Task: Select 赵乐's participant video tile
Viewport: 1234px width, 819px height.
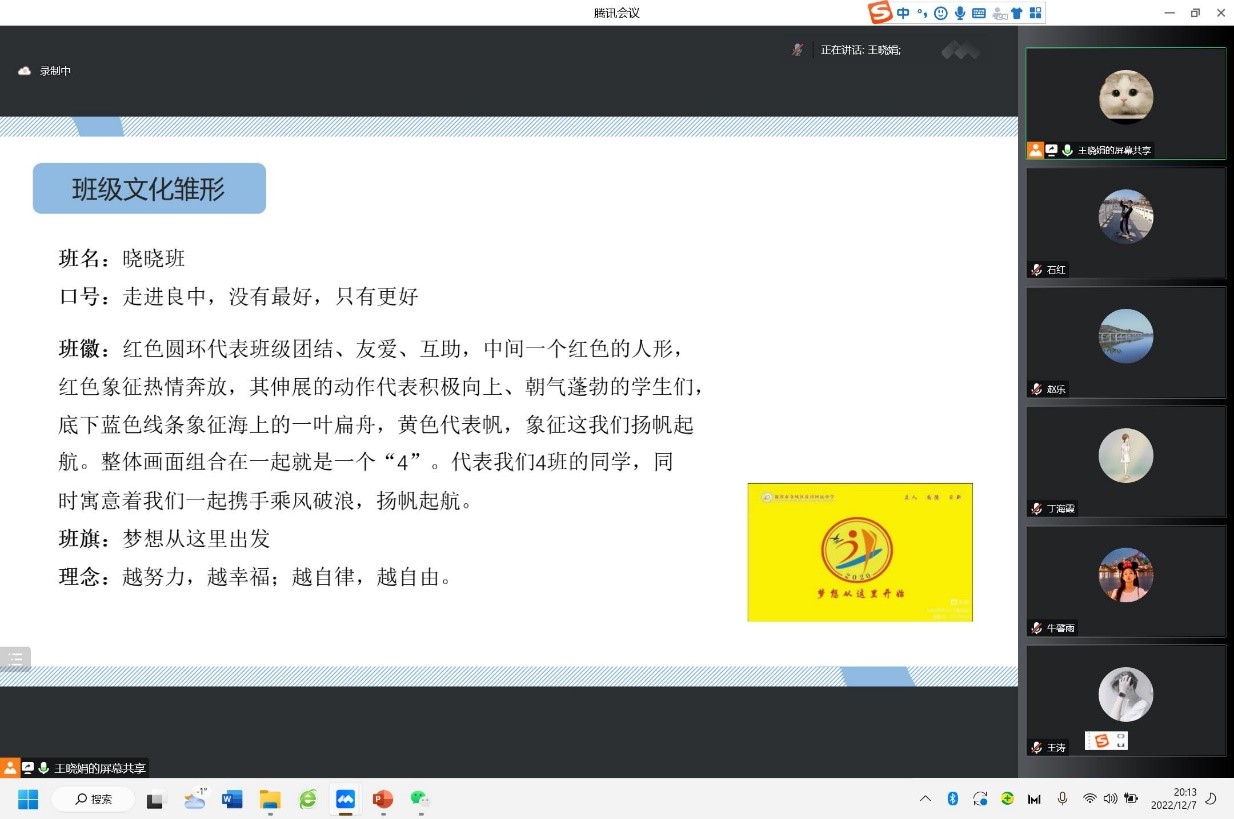Action: (1125, 341)
